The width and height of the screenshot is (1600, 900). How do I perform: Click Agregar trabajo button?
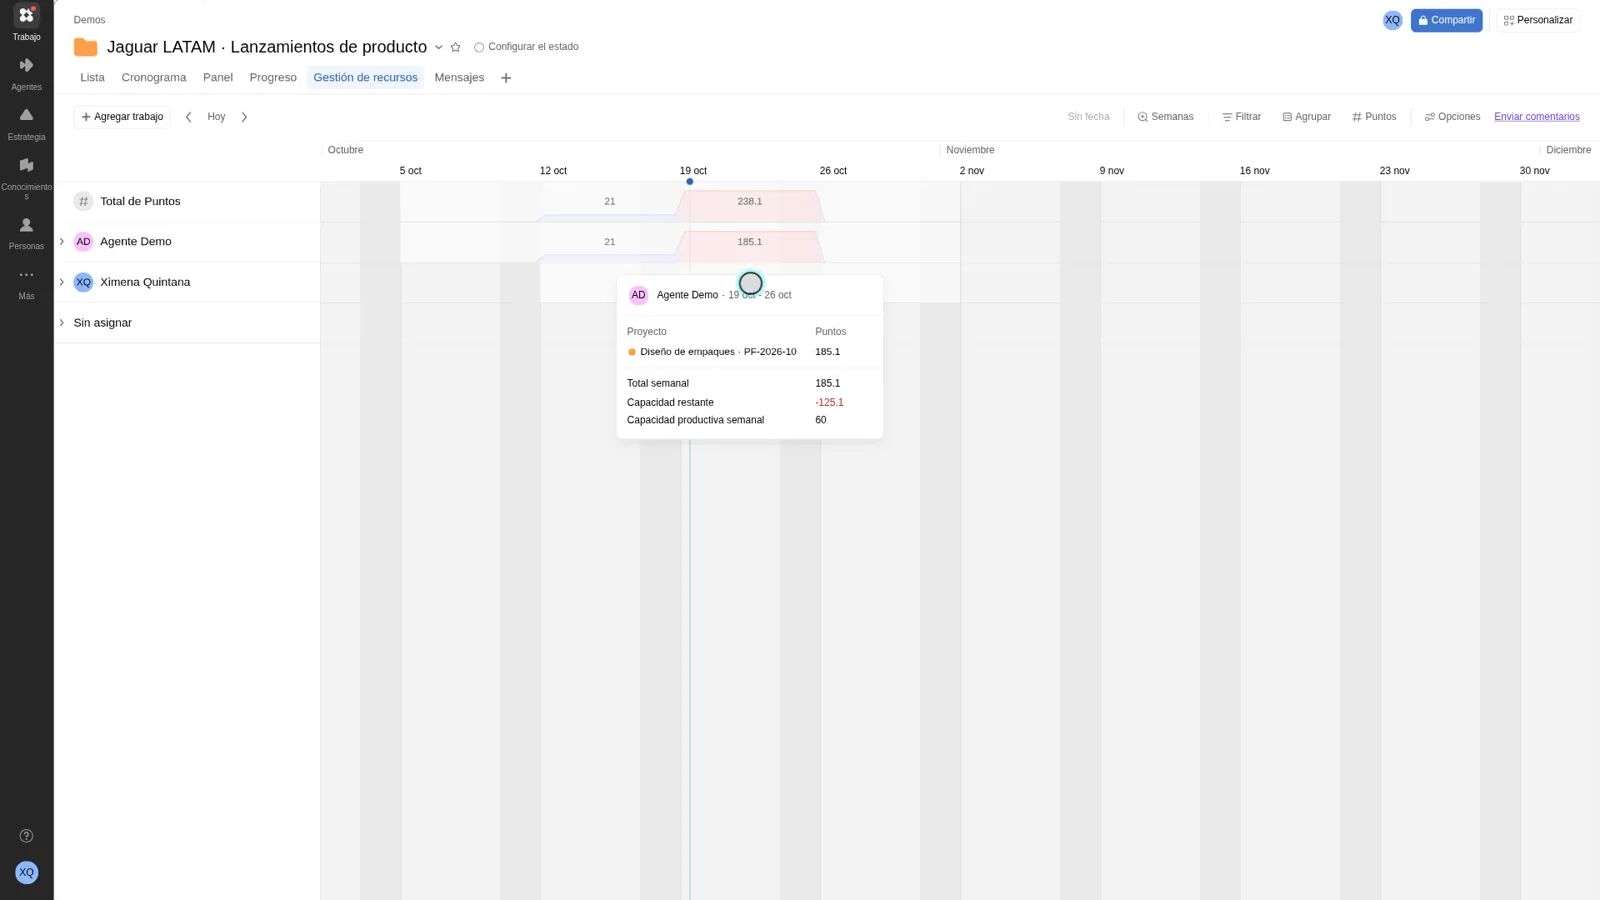(x=122, y=117)
